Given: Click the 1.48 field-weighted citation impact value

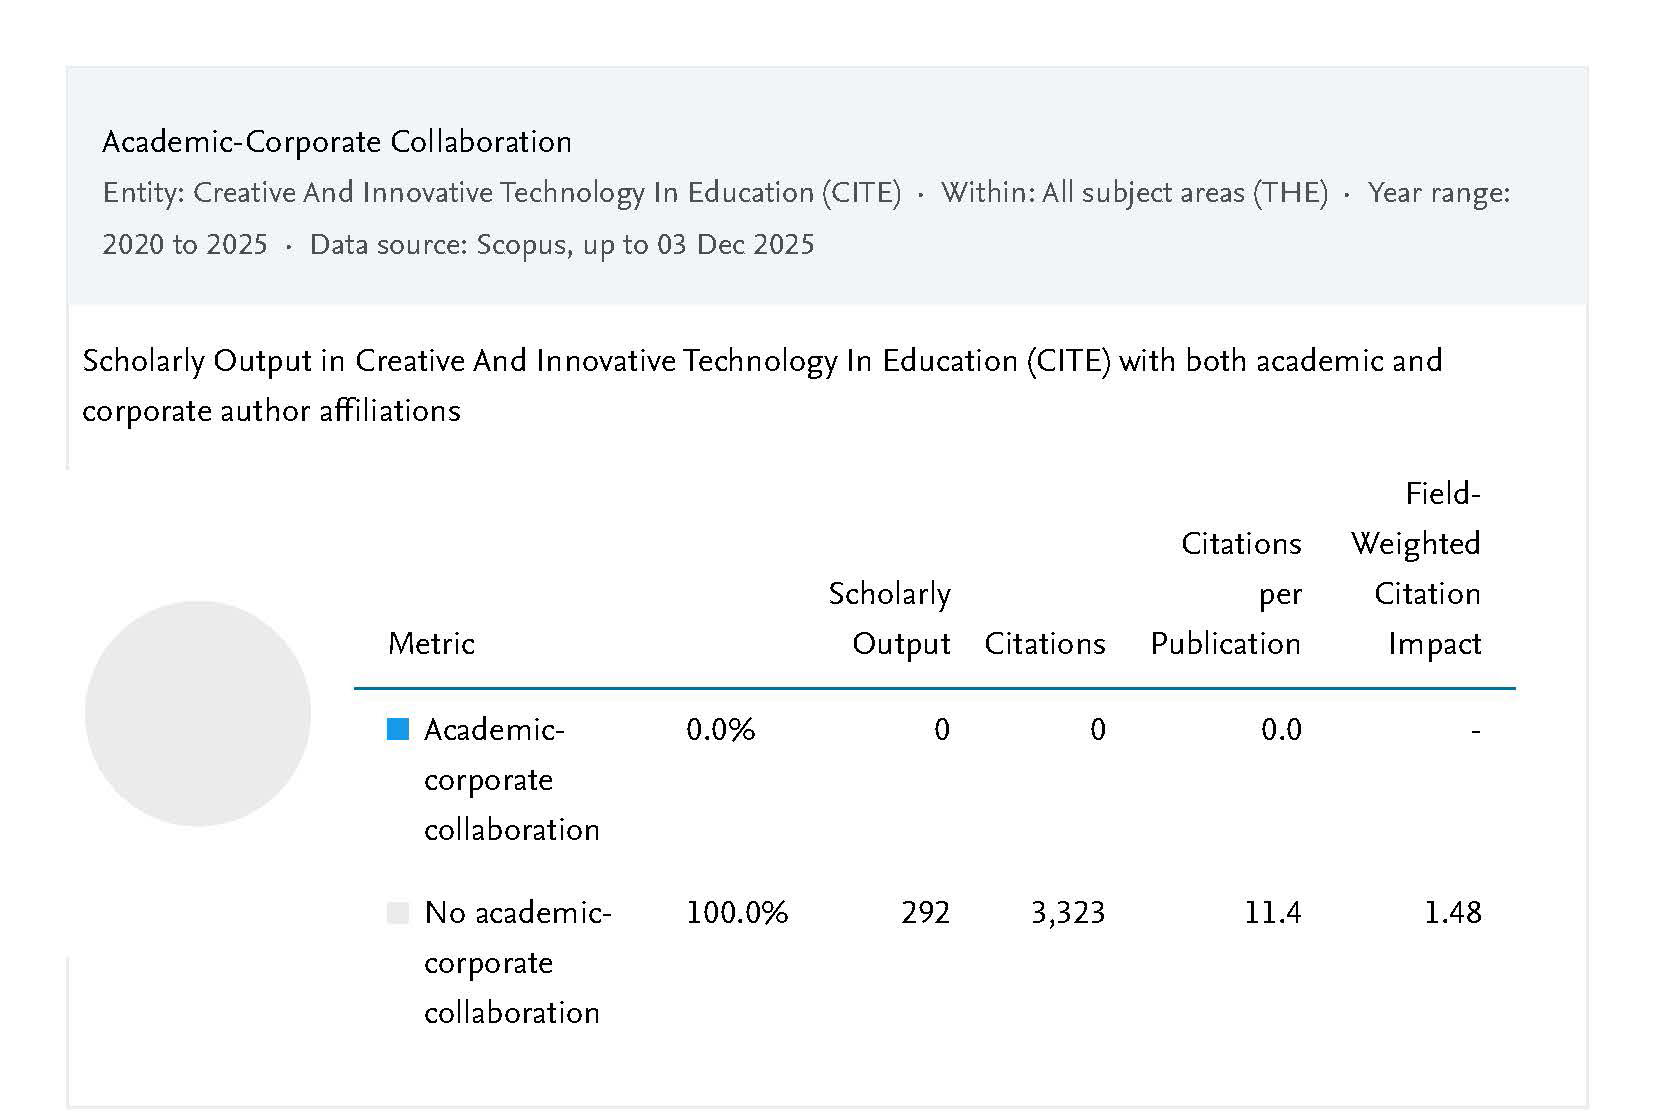Looking at the screenshot, I should 1452,913.
